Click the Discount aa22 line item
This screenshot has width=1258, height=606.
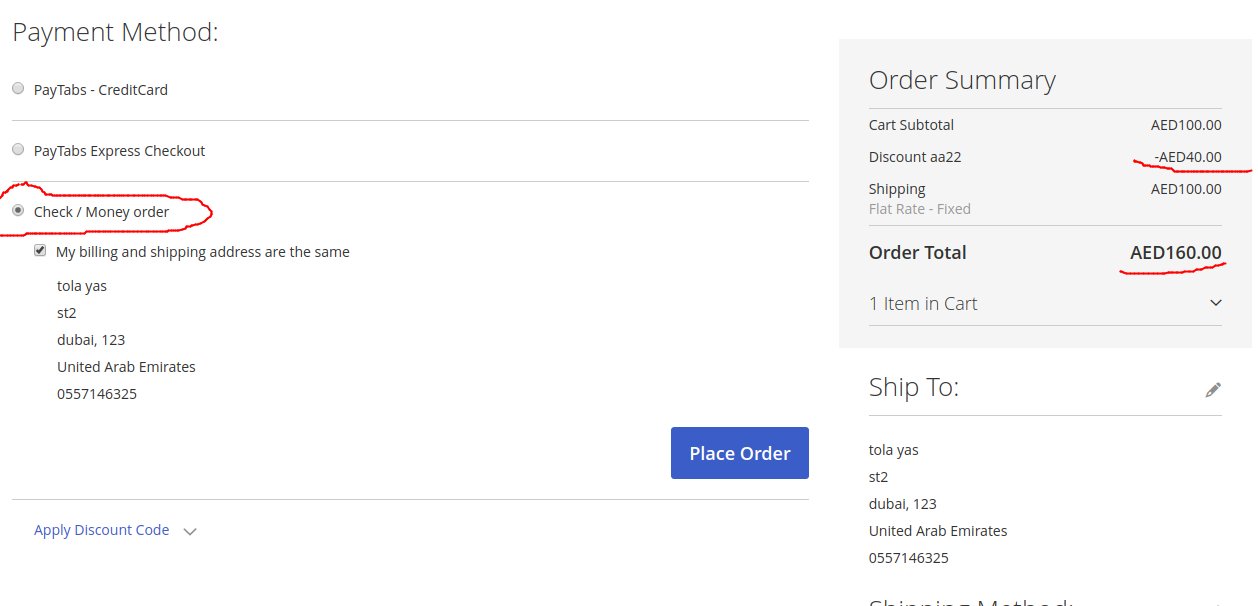coord(914,157)
